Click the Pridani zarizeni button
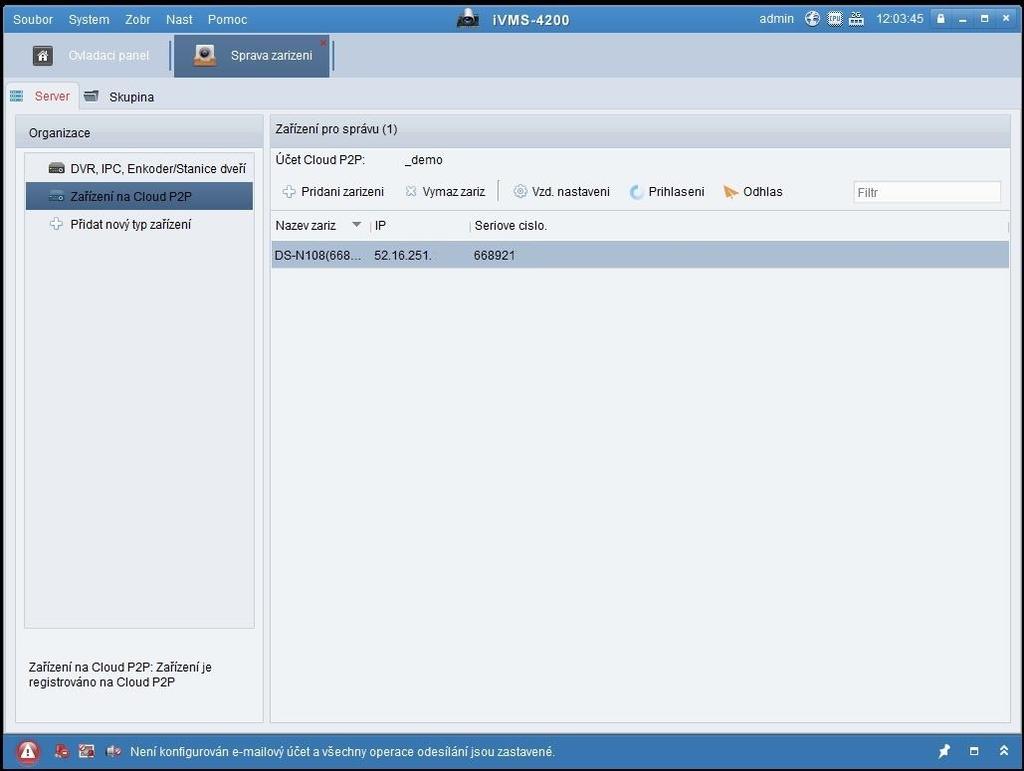Viewport: 1024px width, 771px height. [x=333, y=191]
